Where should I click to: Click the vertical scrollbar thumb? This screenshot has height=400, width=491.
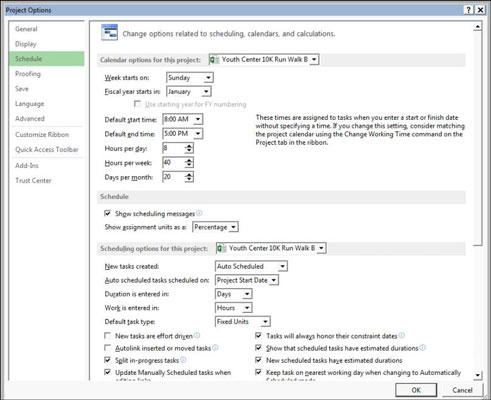[478, 138]
